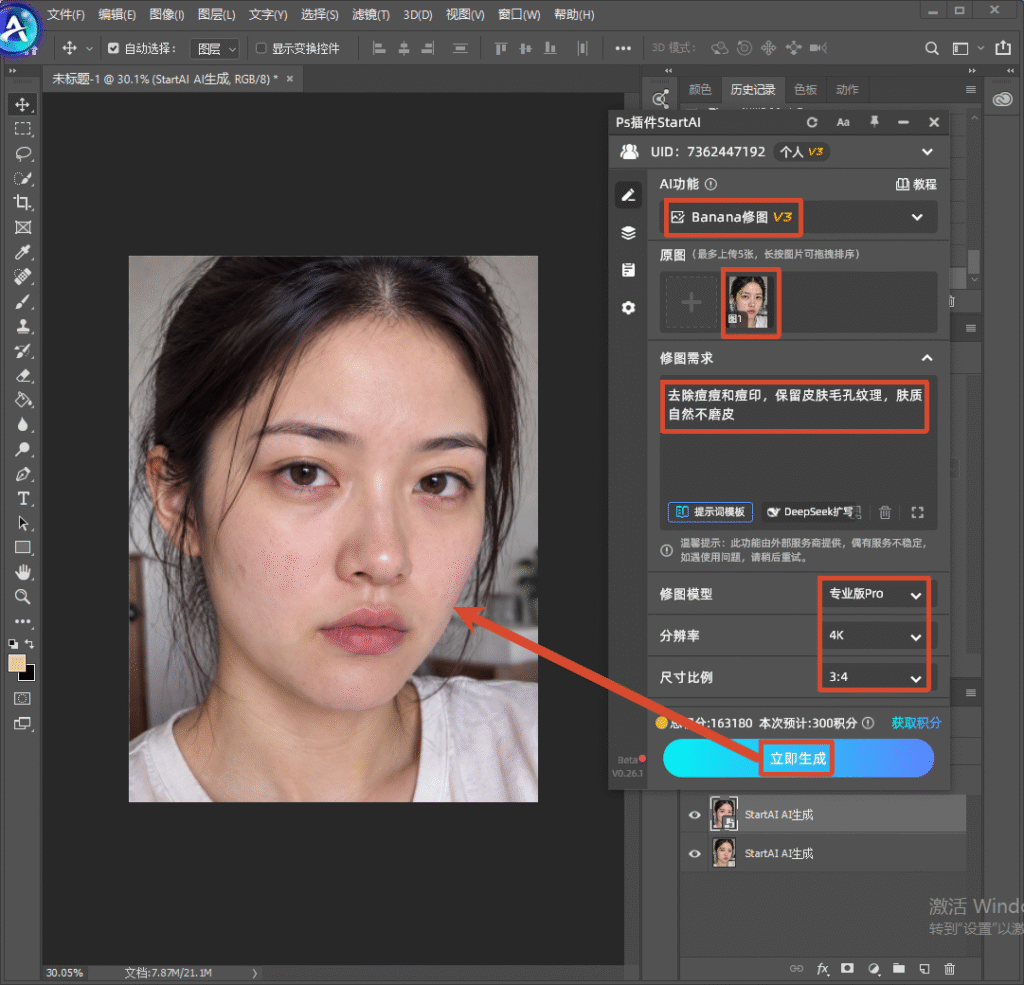Screen dimensions: 1024x985
Task: Collapse the 修图需求 section
Action: (x=927, y=358)
